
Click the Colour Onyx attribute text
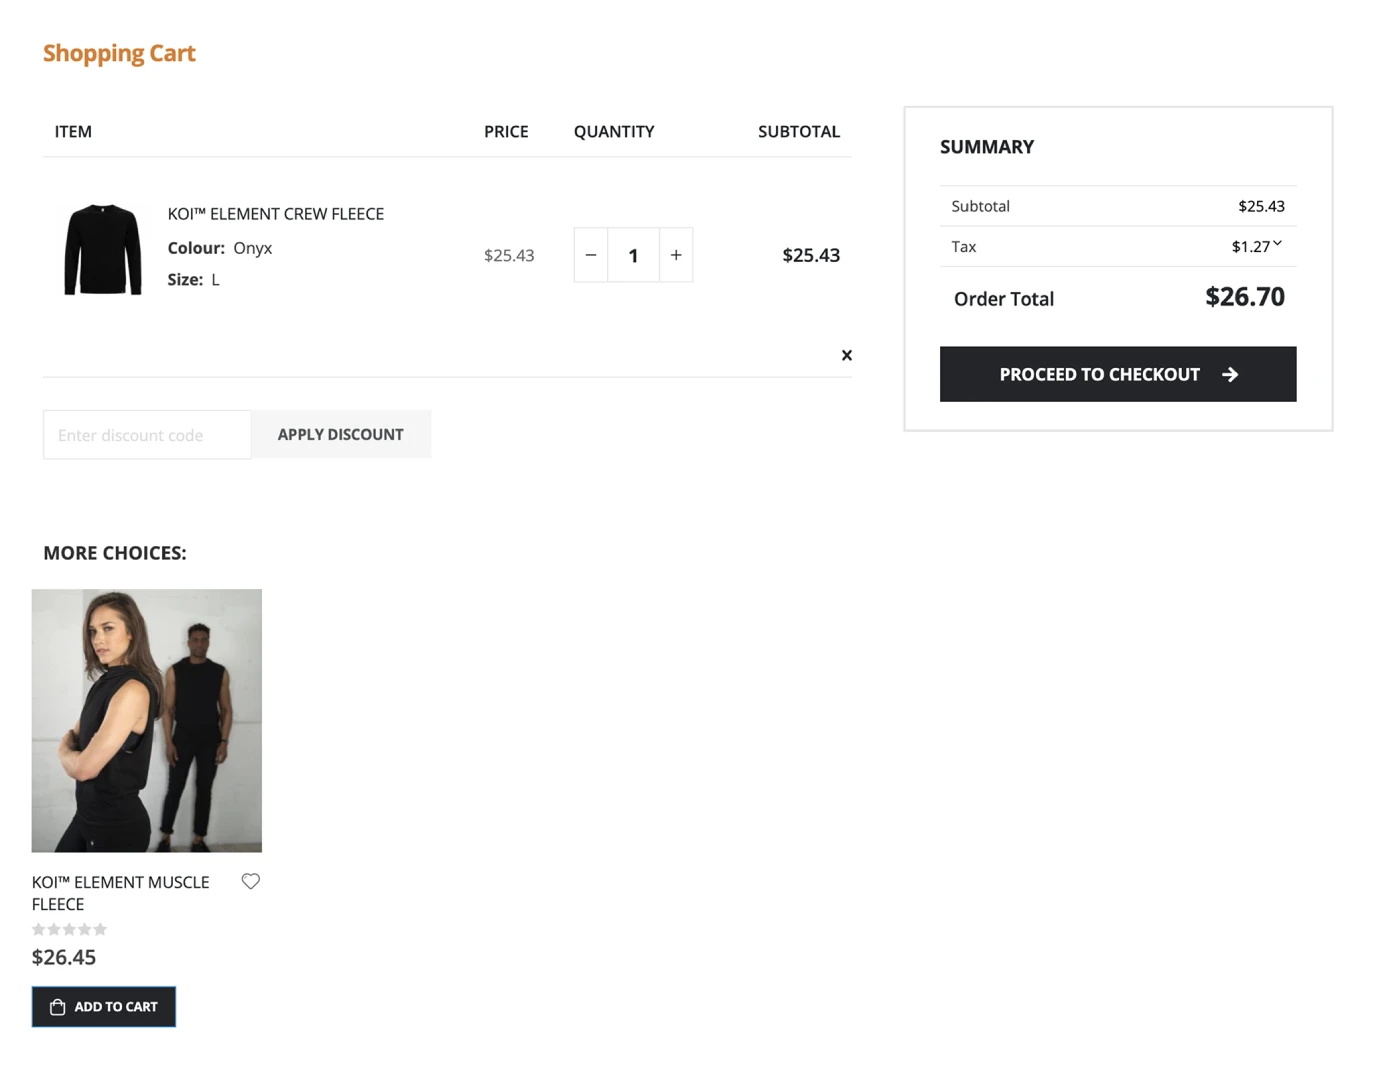click(x=220, y=248)
